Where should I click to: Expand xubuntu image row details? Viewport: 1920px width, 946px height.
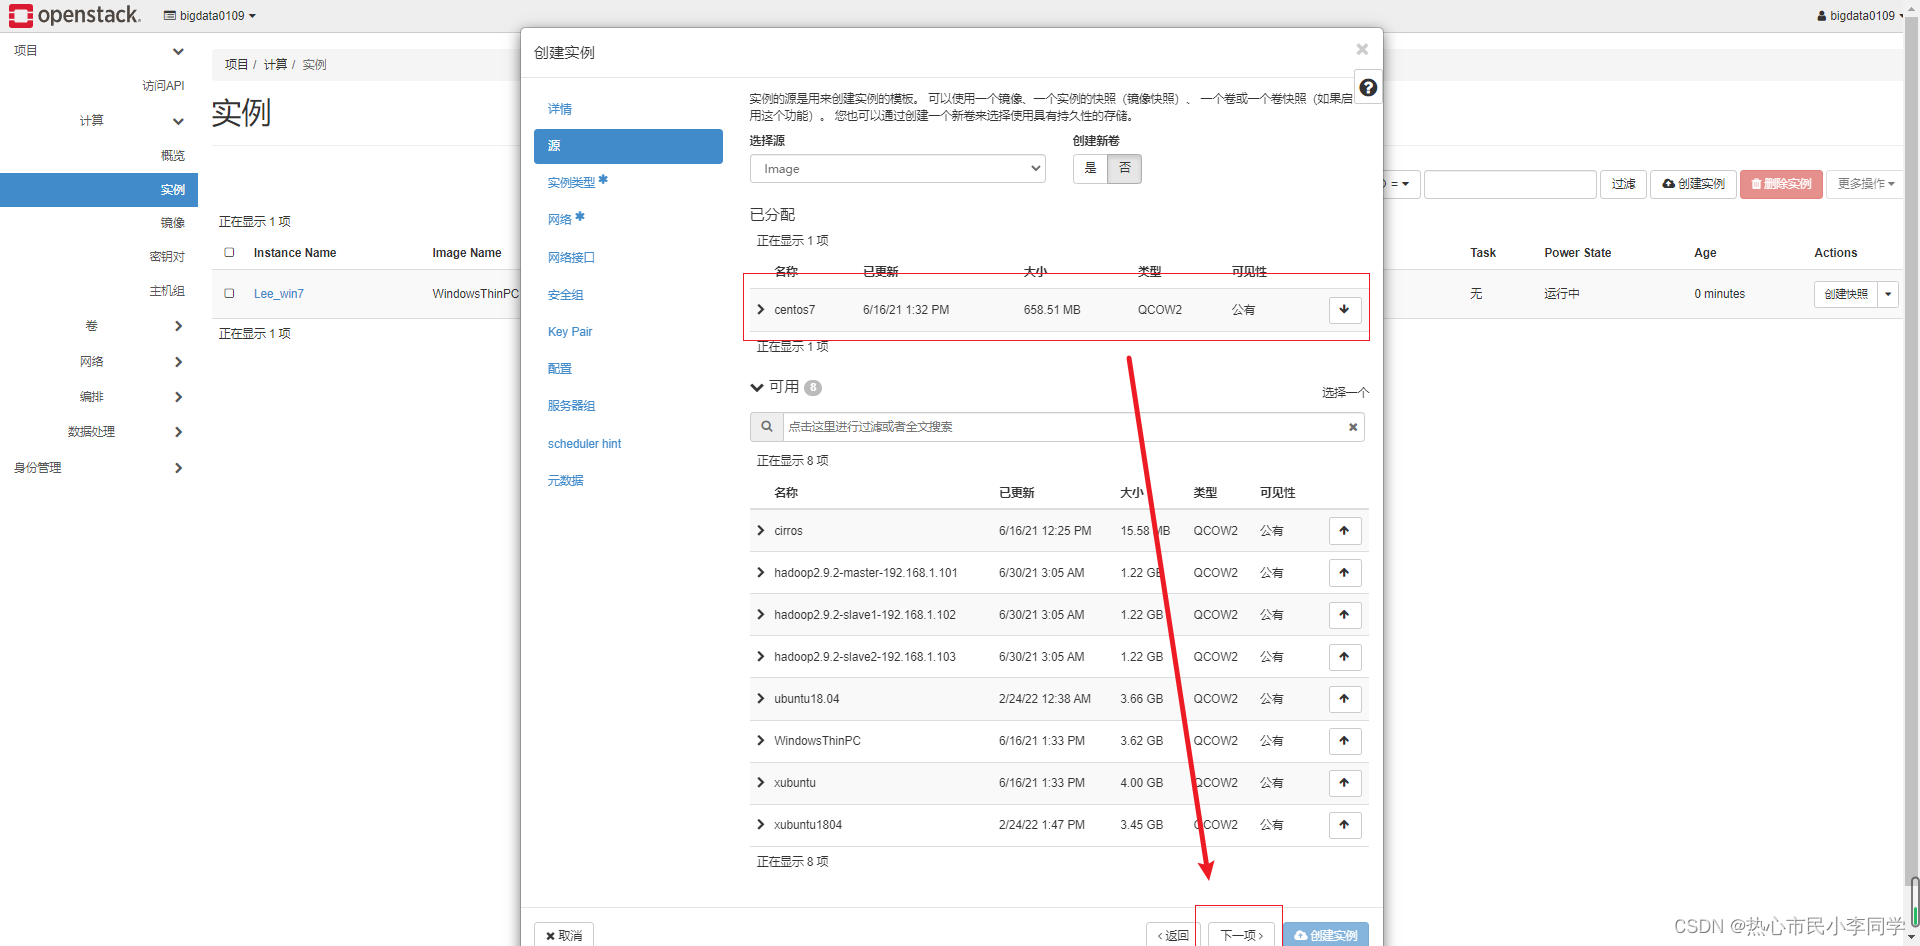pyautogui.click(x=761, y=783)
